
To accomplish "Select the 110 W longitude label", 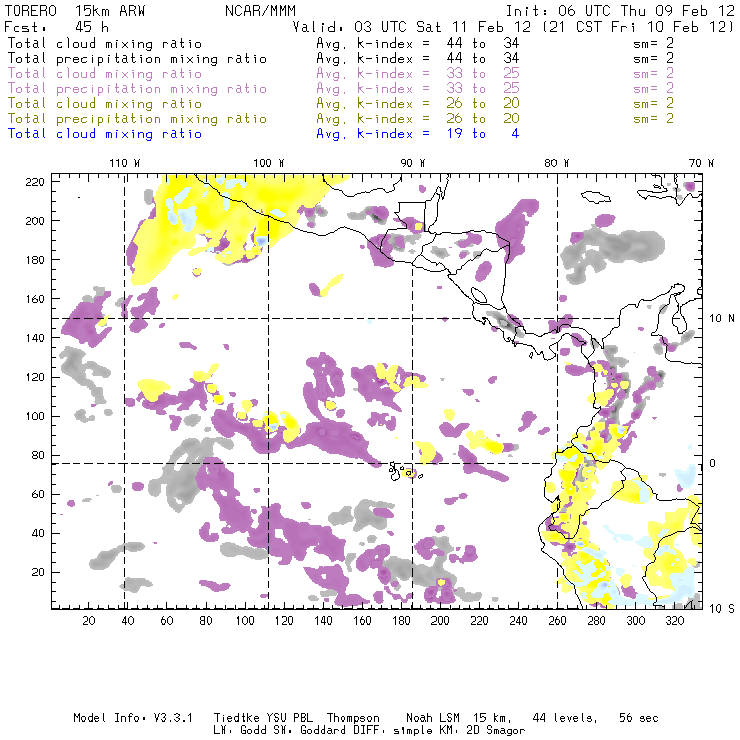I will (124, 162).
